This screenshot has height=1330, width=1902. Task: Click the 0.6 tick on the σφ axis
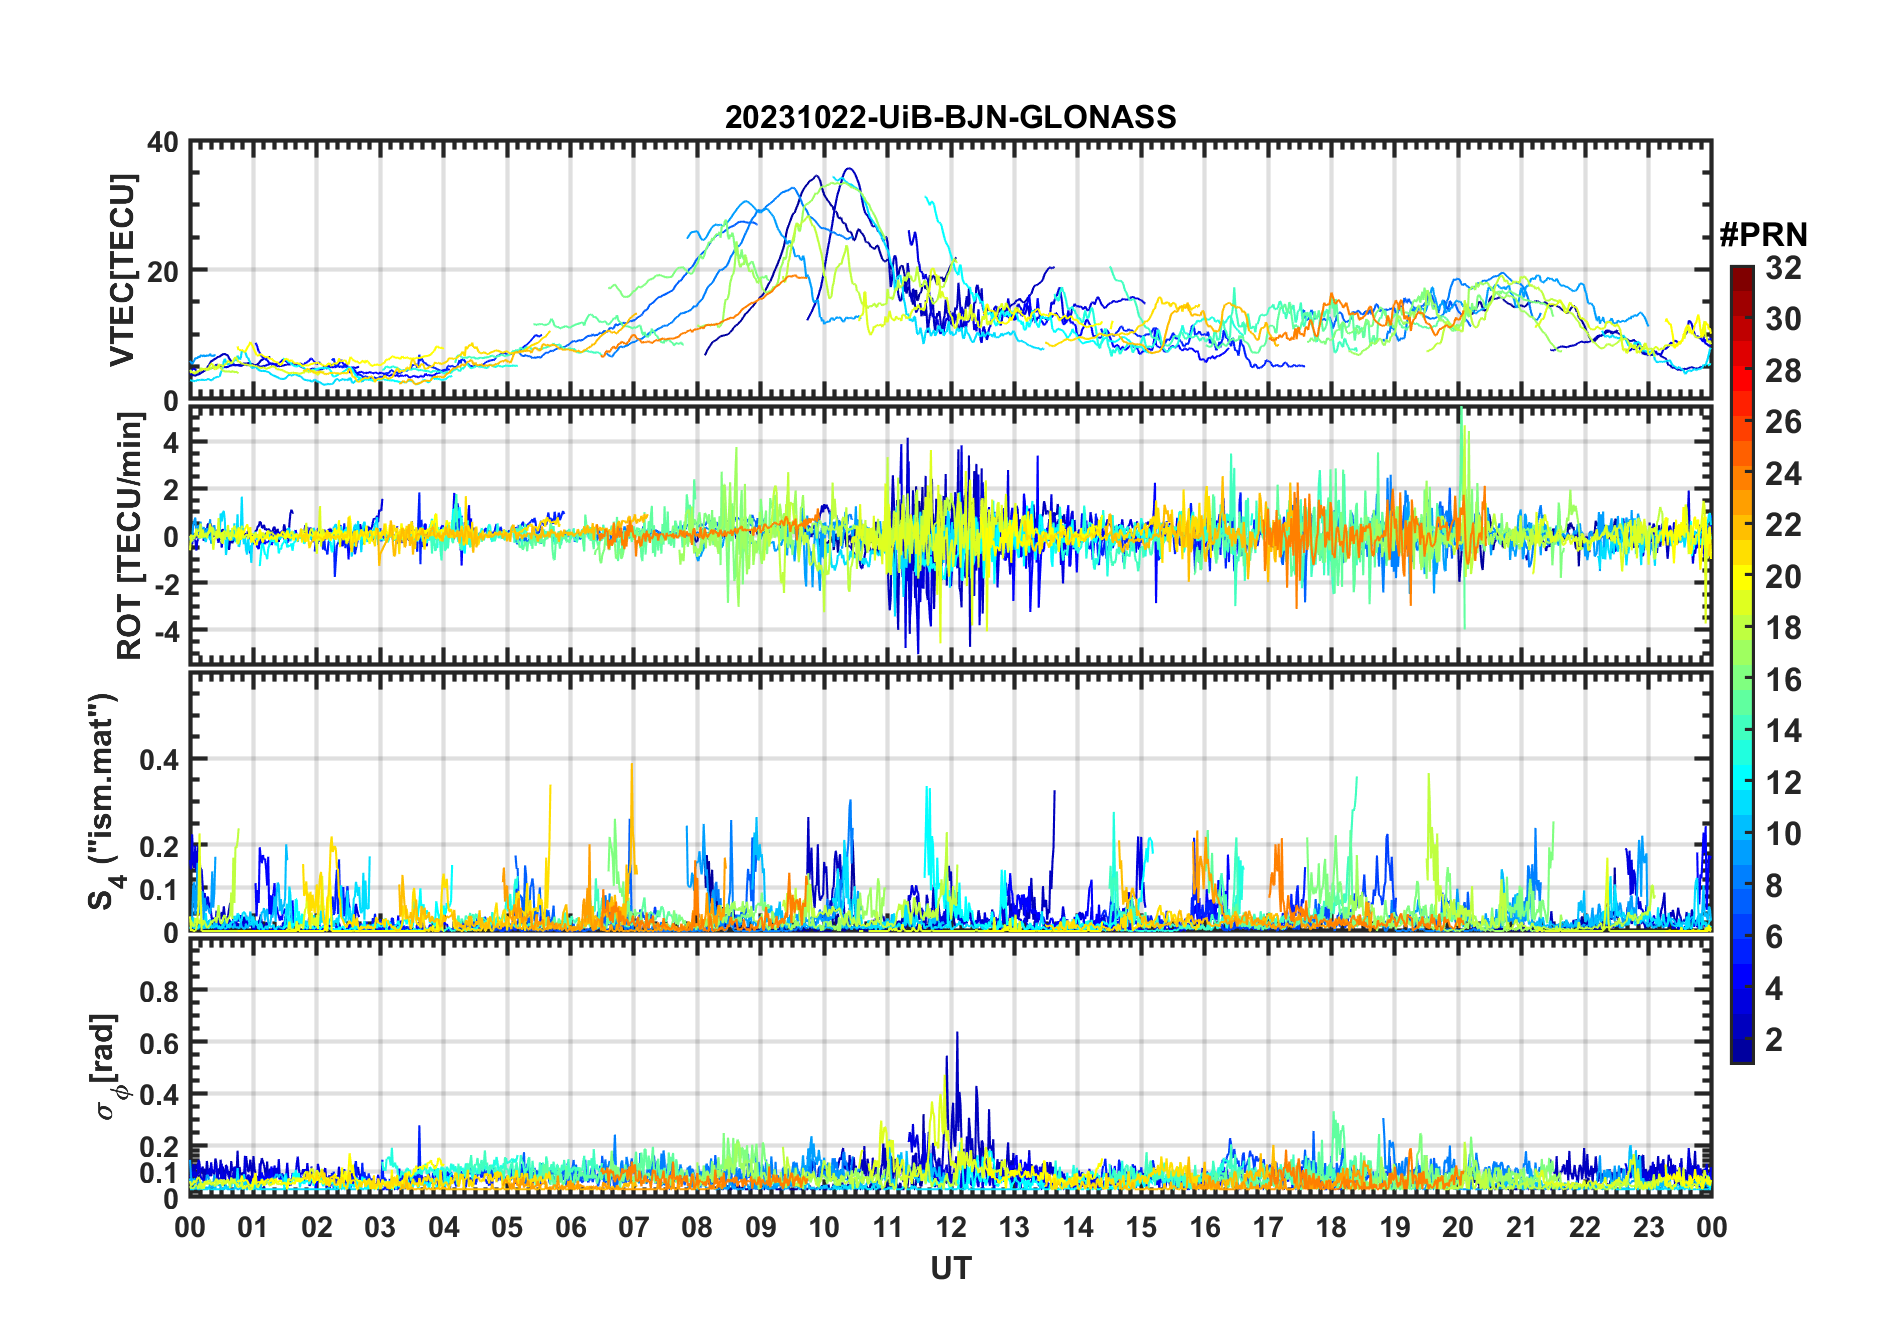(x=159, y=1043)
